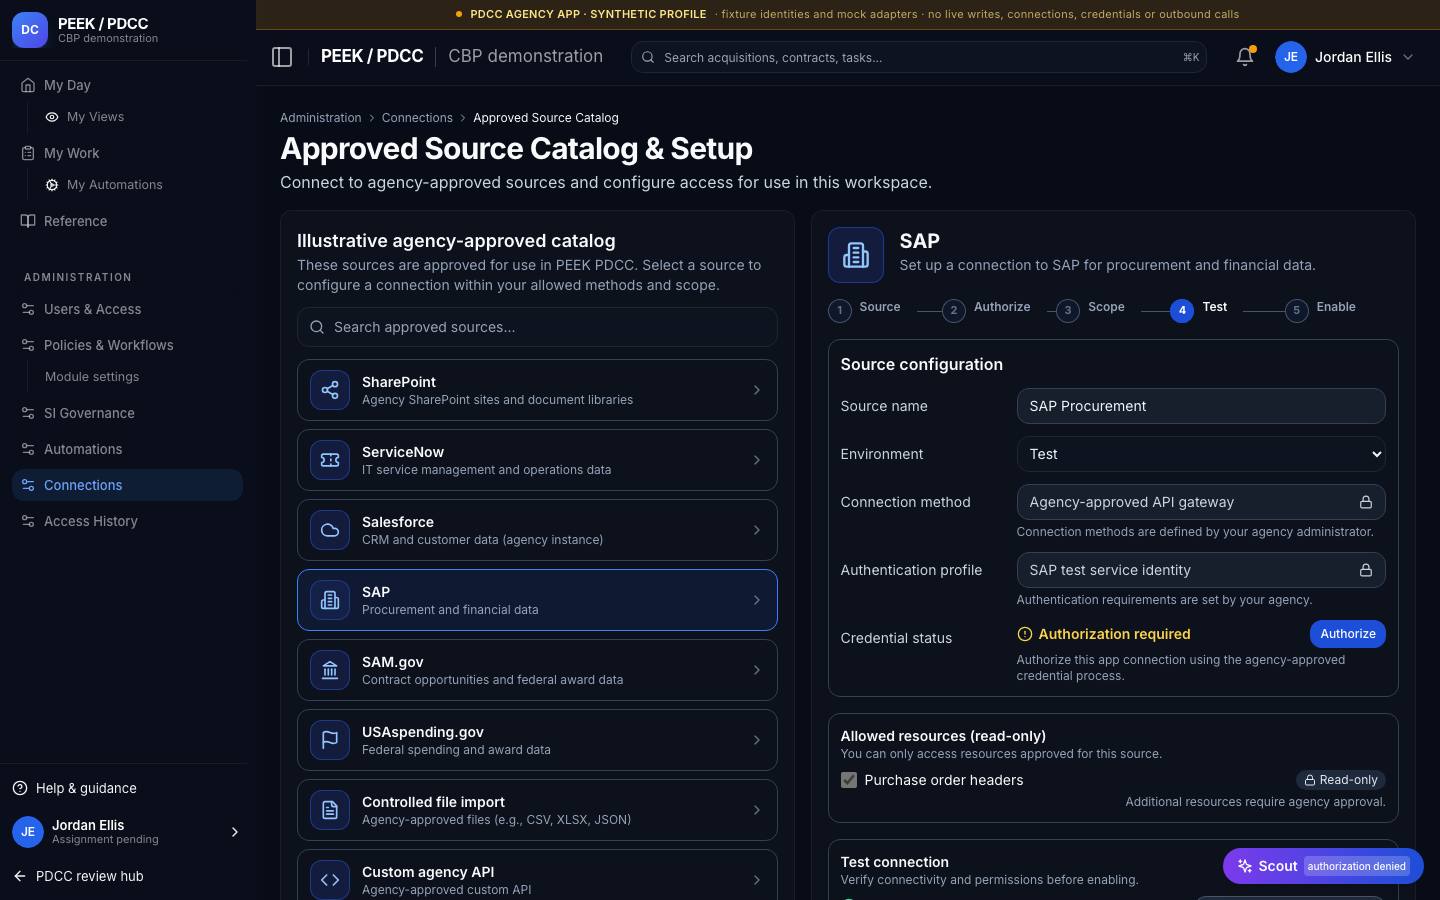Focus the global search acquisitions field
1440x900 pixels.
pyautogui.click(x=919, y=57)
